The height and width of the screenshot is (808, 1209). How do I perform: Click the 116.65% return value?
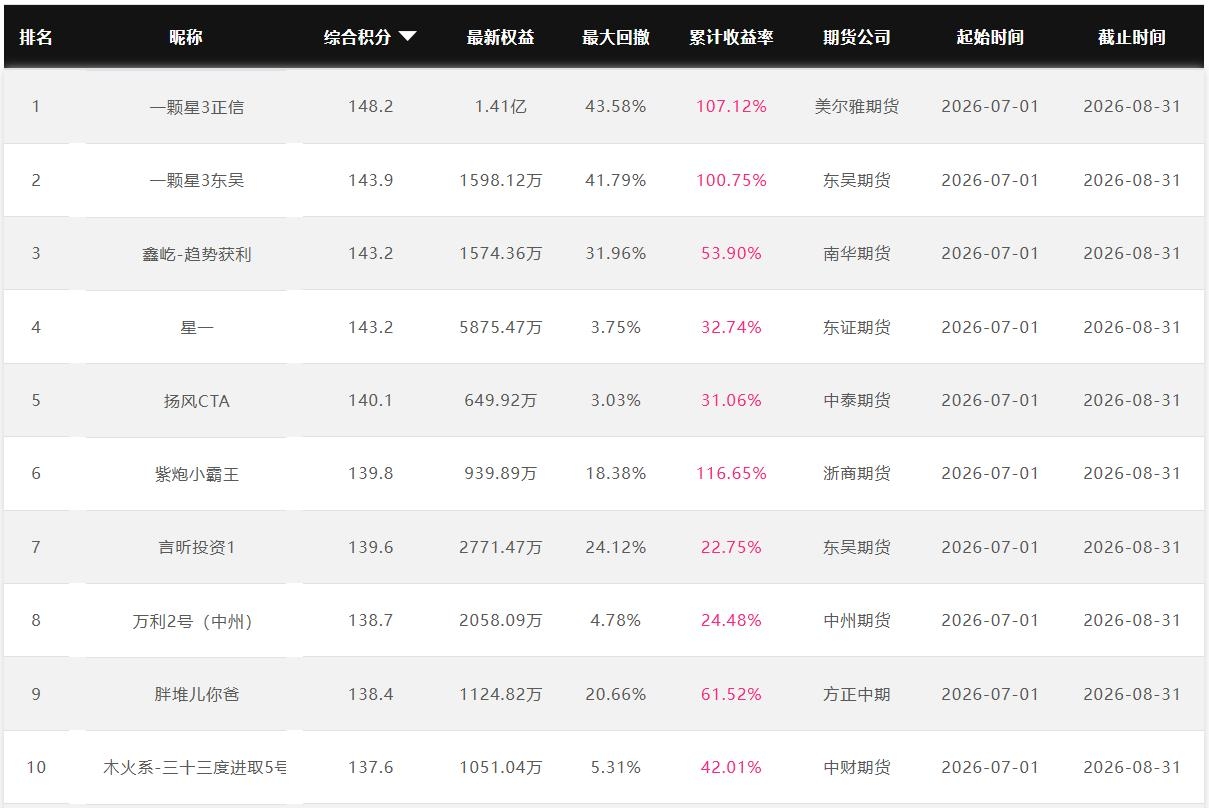731,473
